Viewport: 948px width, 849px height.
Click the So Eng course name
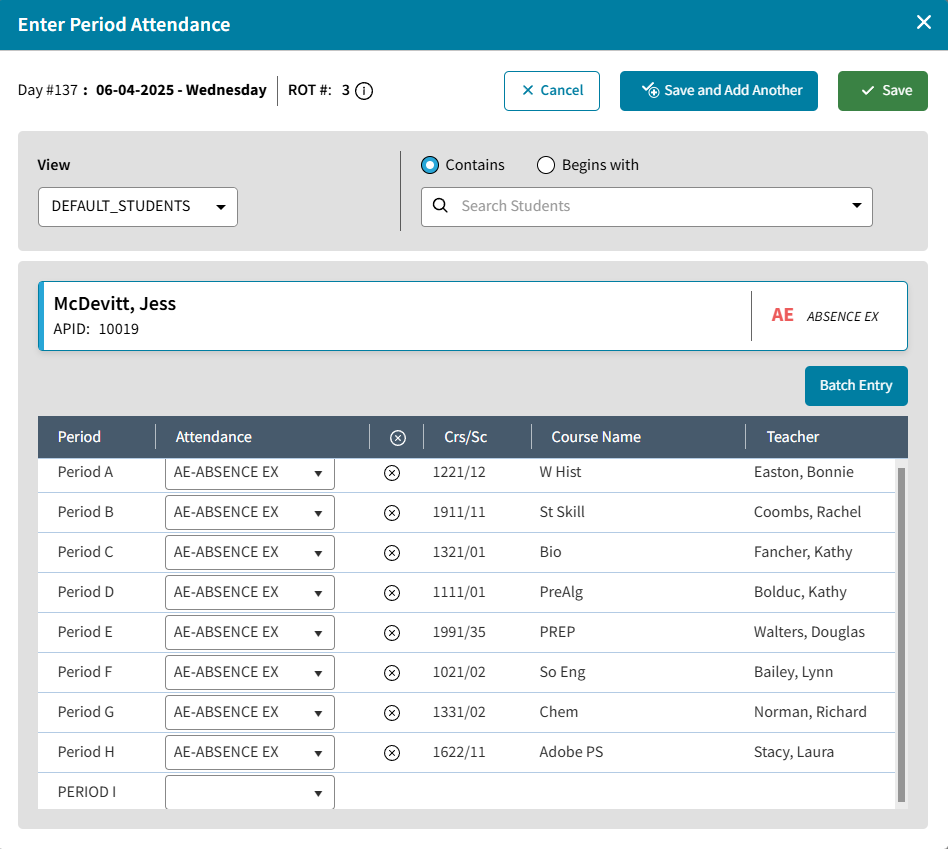tap(562, 672)
